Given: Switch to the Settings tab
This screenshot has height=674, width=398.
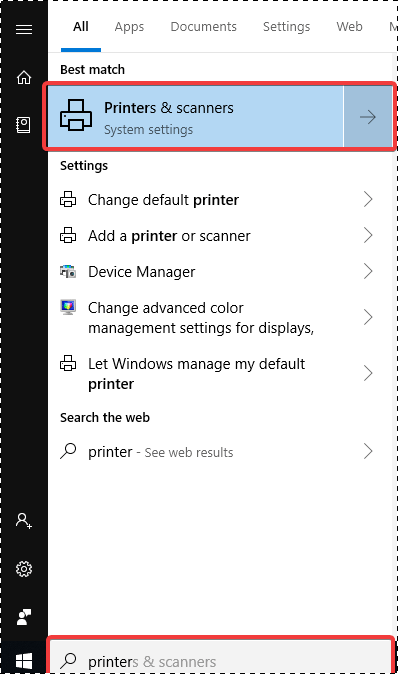Looking at the screenshot, I should click(x=286, y=27).
